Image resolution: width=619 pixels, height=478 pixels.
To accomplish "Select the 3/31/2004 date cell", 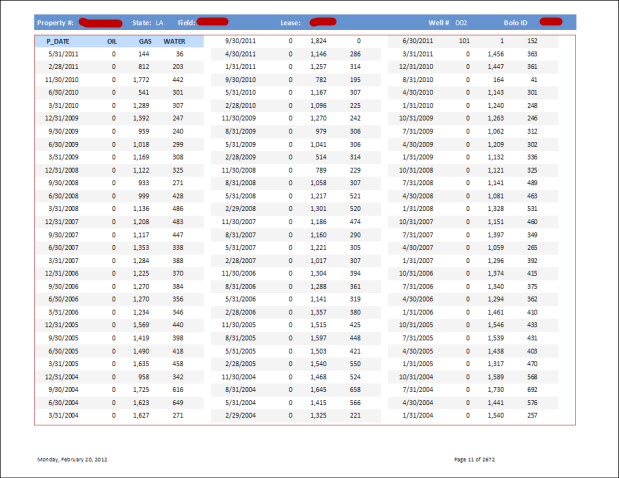I will point(63,415).
